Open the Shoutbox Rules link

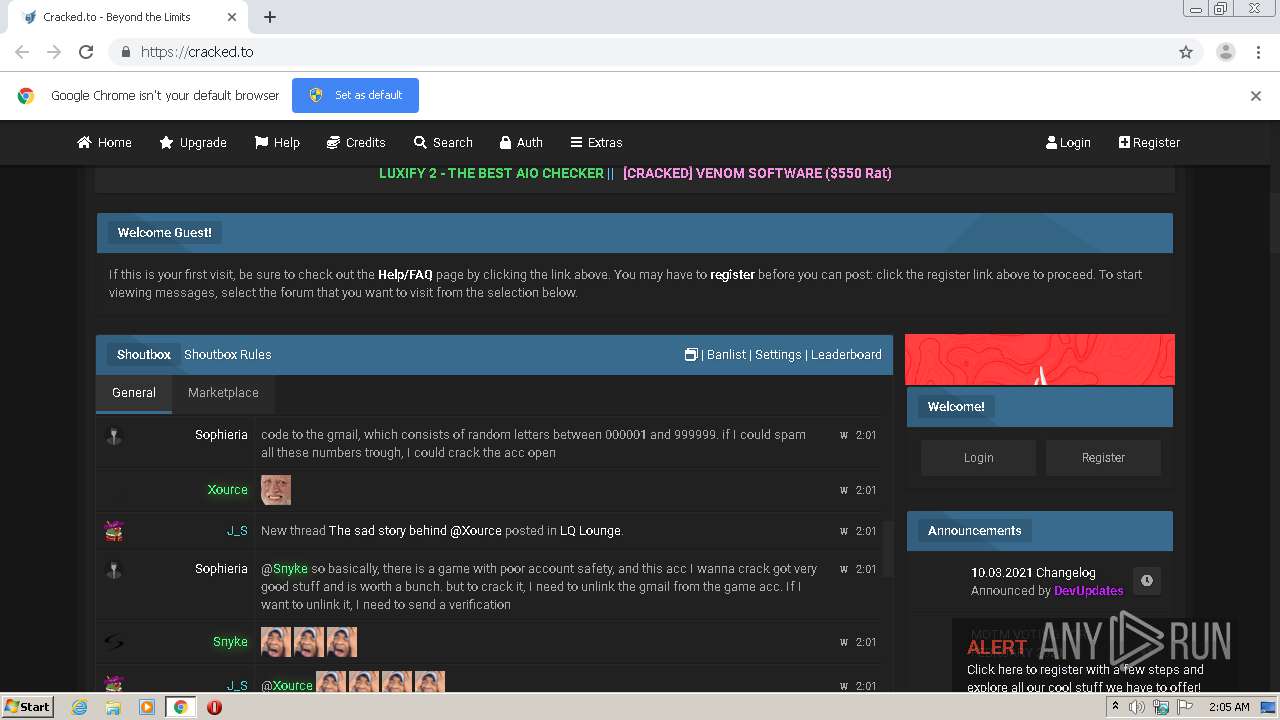227,354
